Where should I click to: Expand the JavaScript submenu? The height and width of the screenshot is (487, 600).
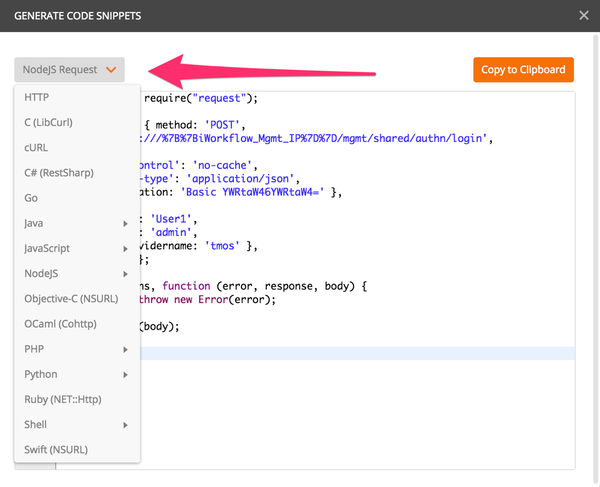[x=125, y=248]
